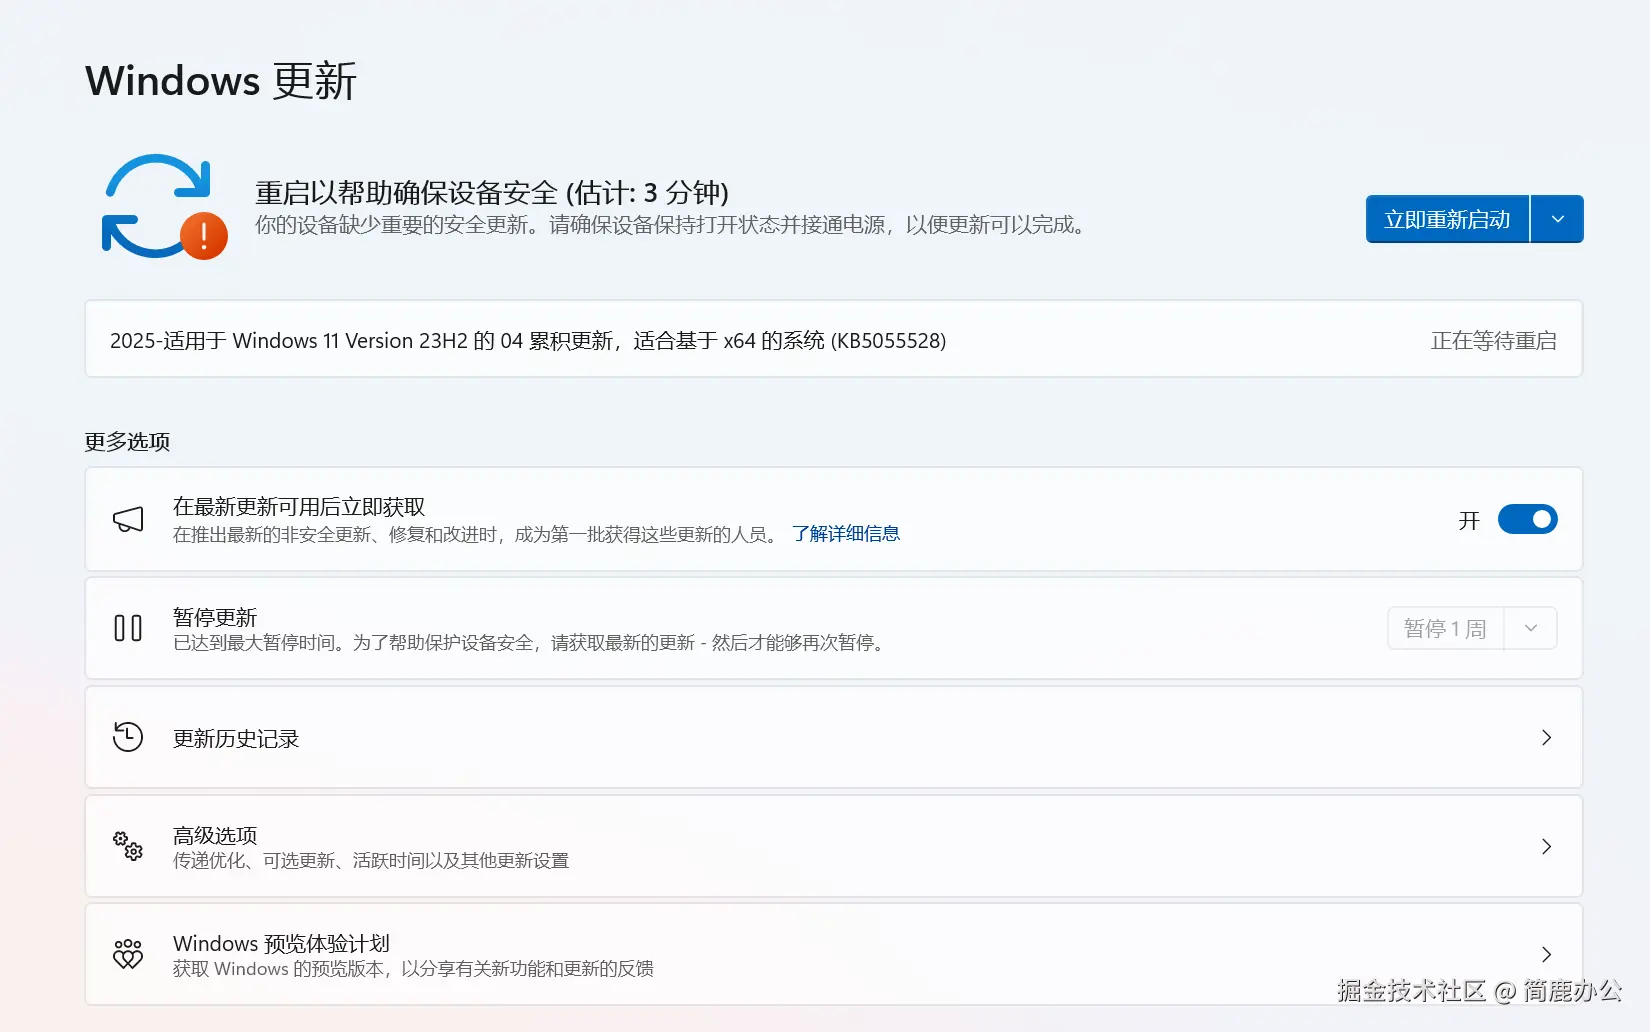Image resolution: width=1650 pixels, height=1032 pixels.
Task: Open the 了解详细信息 link
Action: 846,534
